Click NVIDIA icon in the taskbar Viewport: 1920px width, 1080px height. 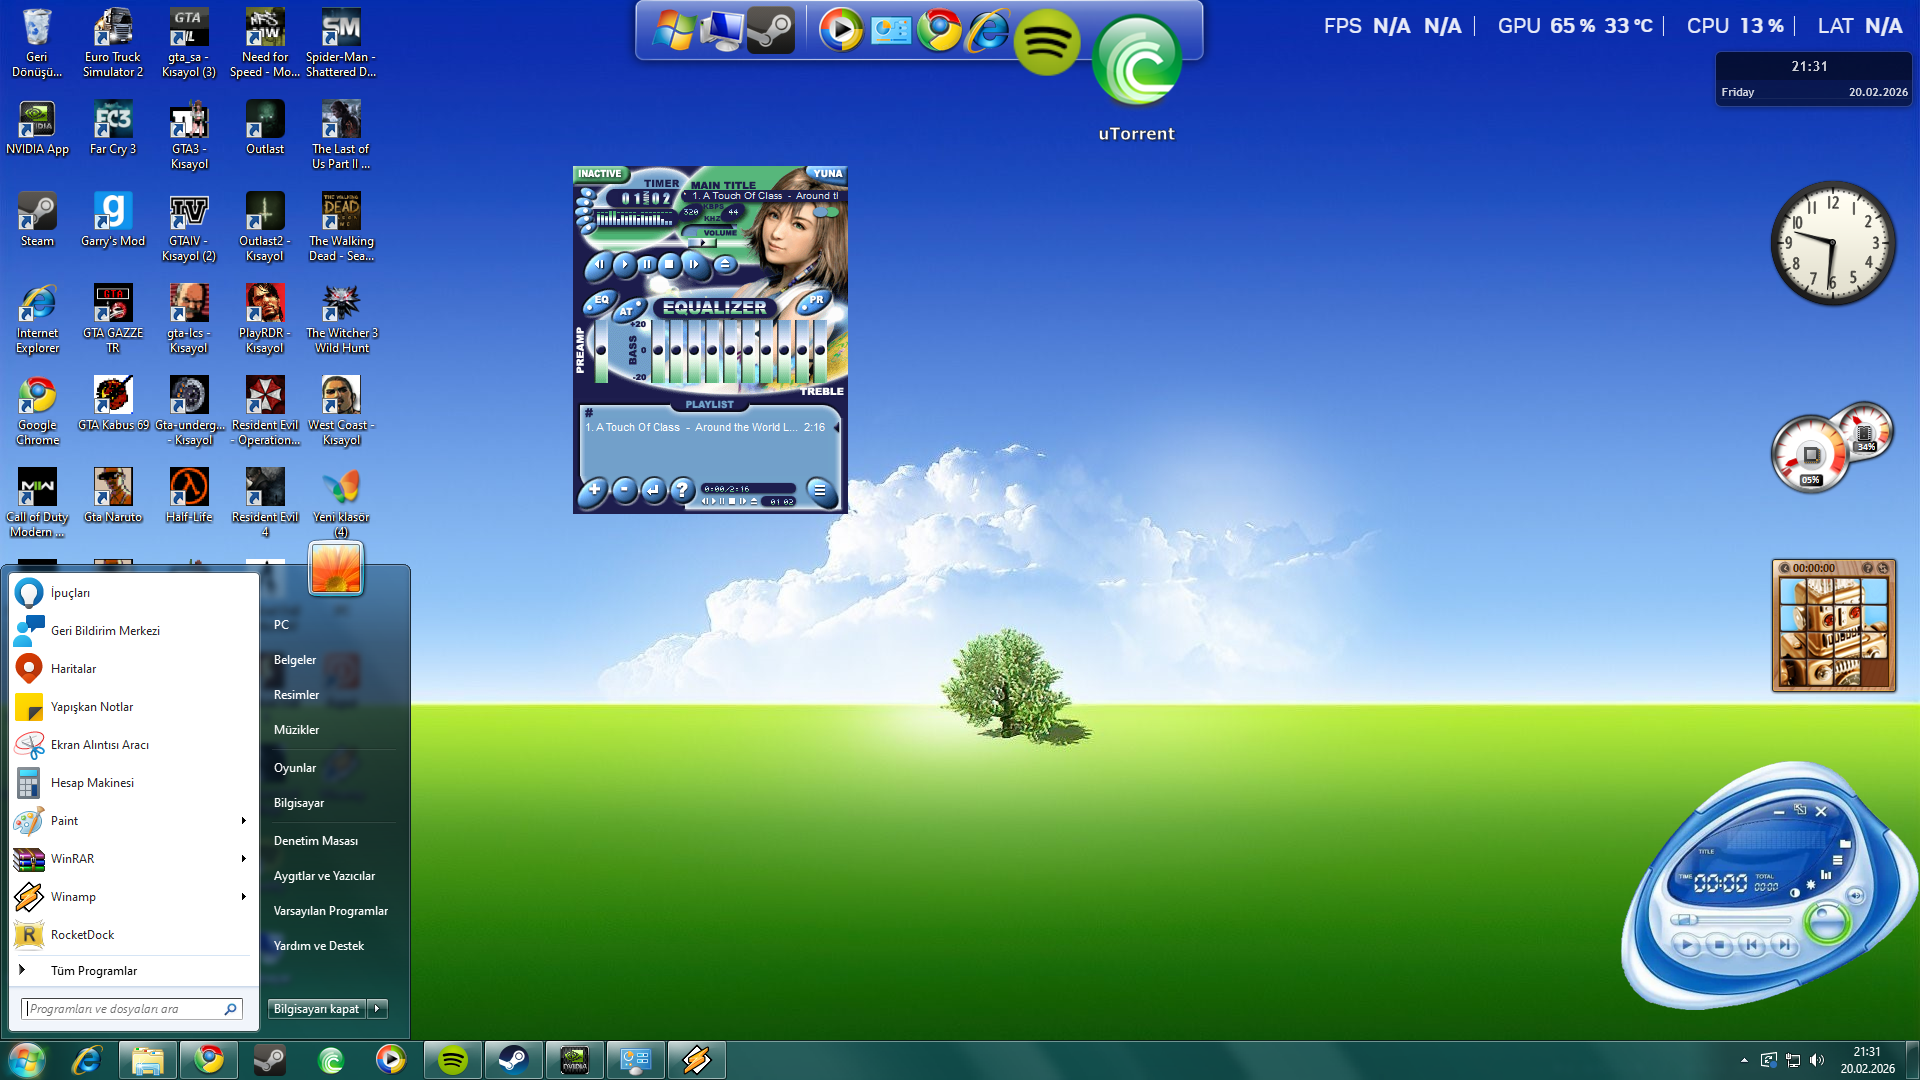[x=574, y=1060]
